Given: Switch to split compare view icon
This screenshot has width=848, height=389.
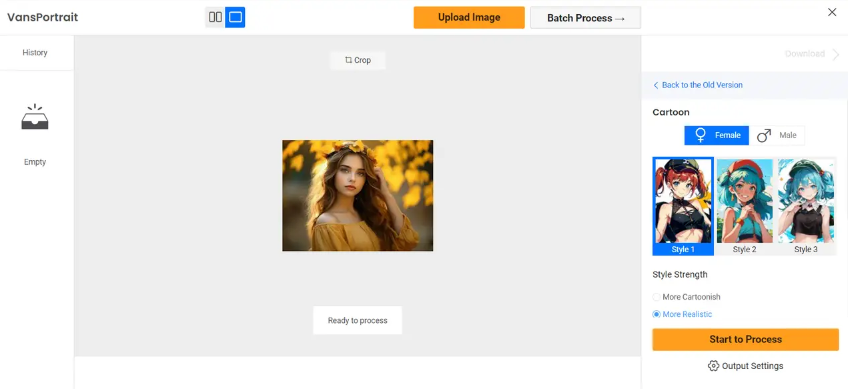Looking at the screenshot, I should 215,17.
